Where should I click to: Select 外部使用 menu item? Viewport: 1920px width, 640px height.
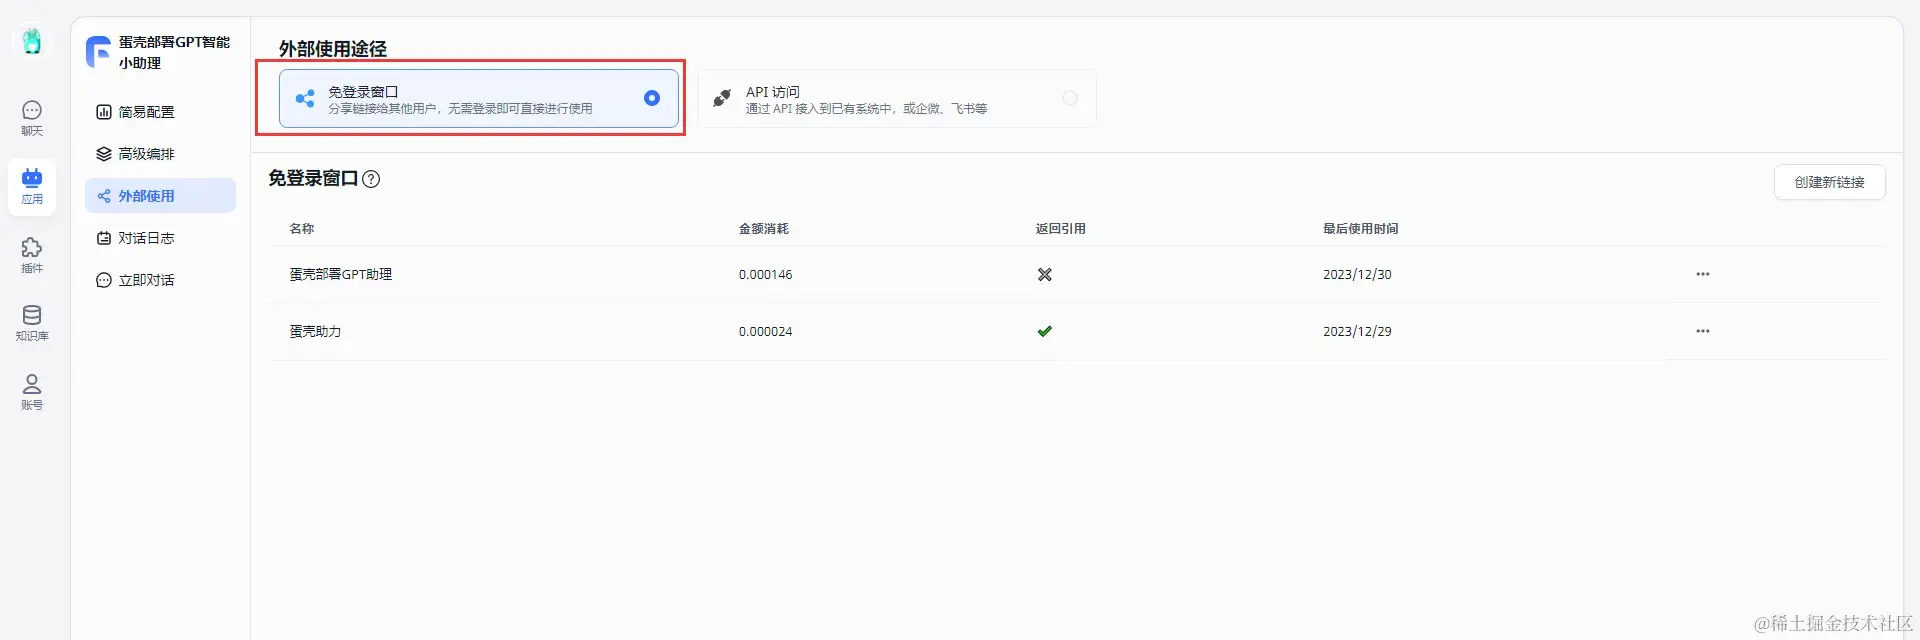(160, 196)
